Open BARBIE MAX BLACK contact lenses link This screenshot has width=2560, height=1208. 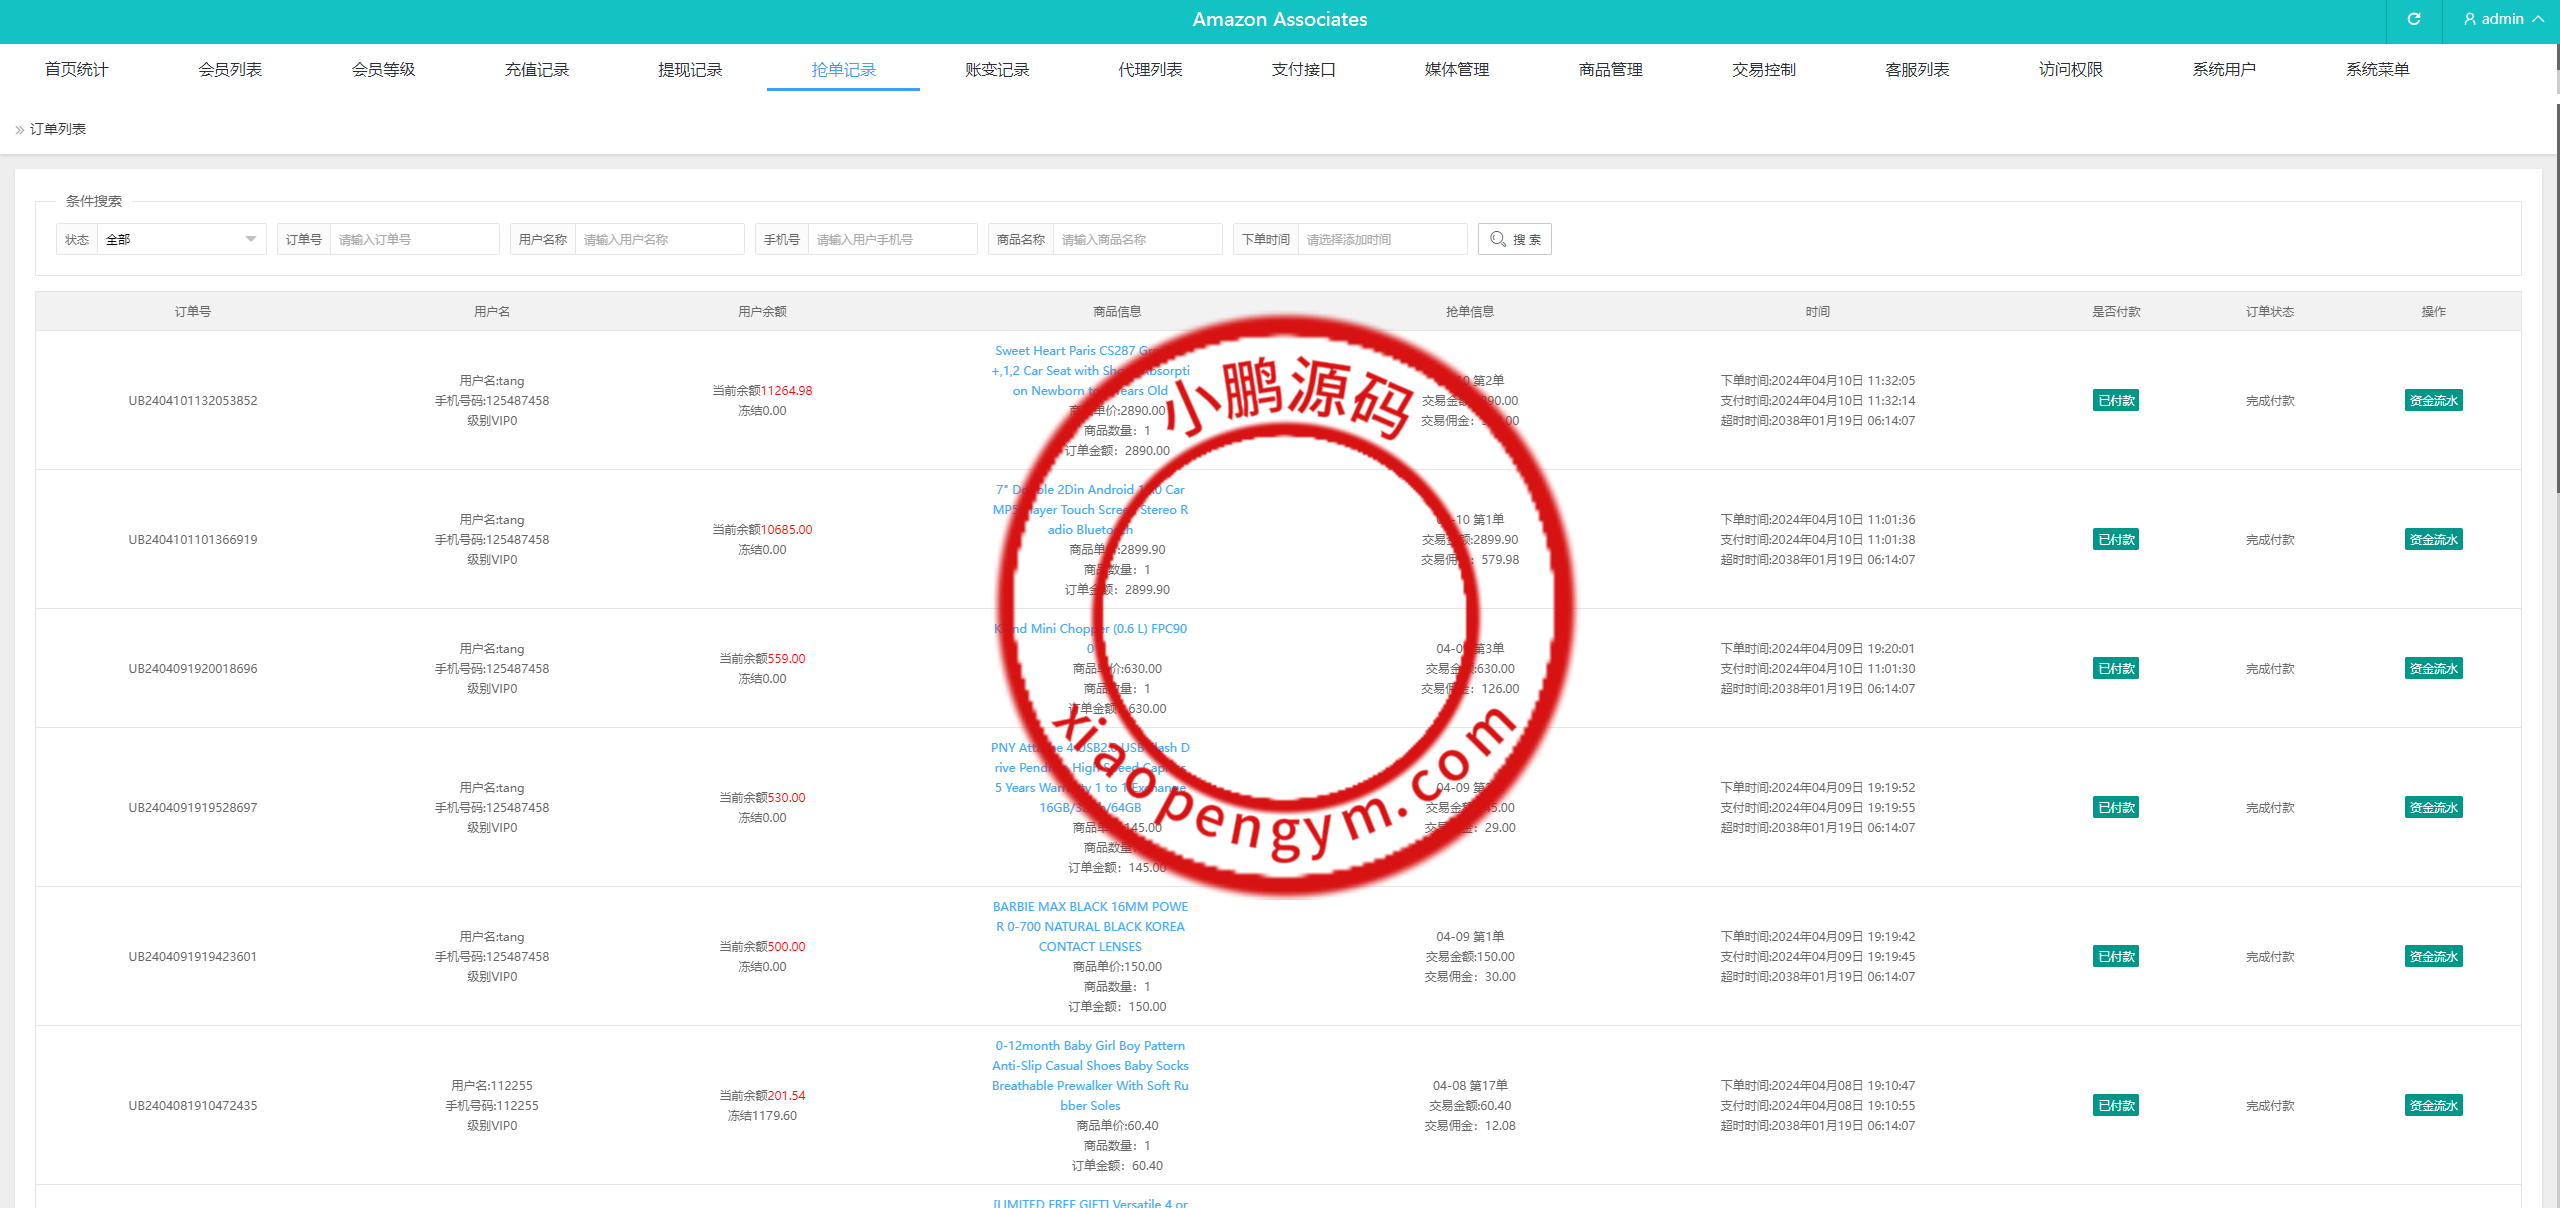[1090, 927]
